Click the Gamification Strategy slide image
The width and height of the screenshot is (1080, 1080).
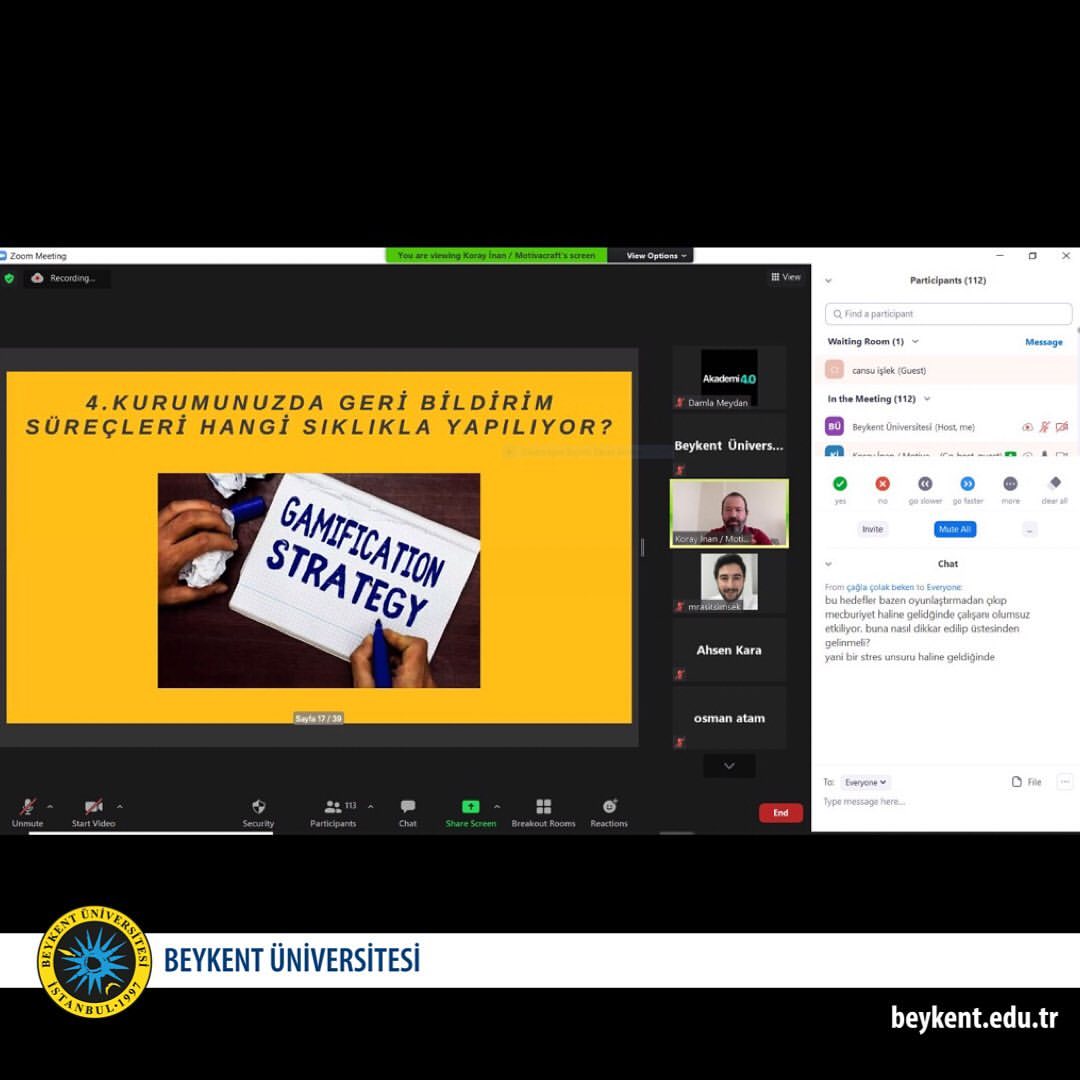tap(319, 580)
